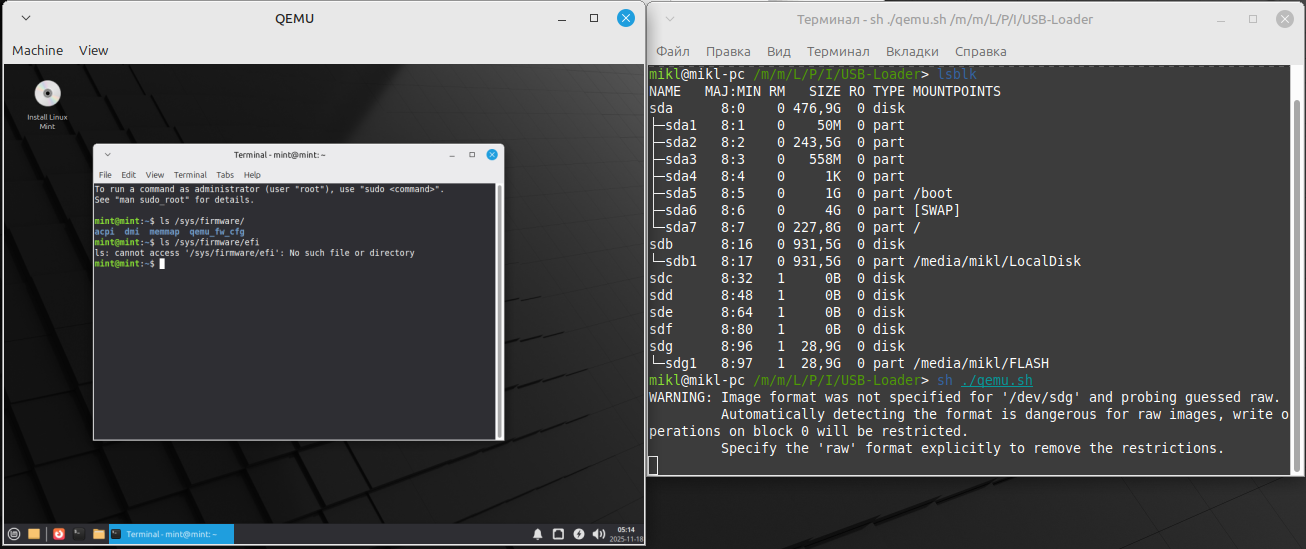The width and height of the screenshot is (1306, 549).
Task: Open the Machine menu in QEMU
Action: click(37, 50)
